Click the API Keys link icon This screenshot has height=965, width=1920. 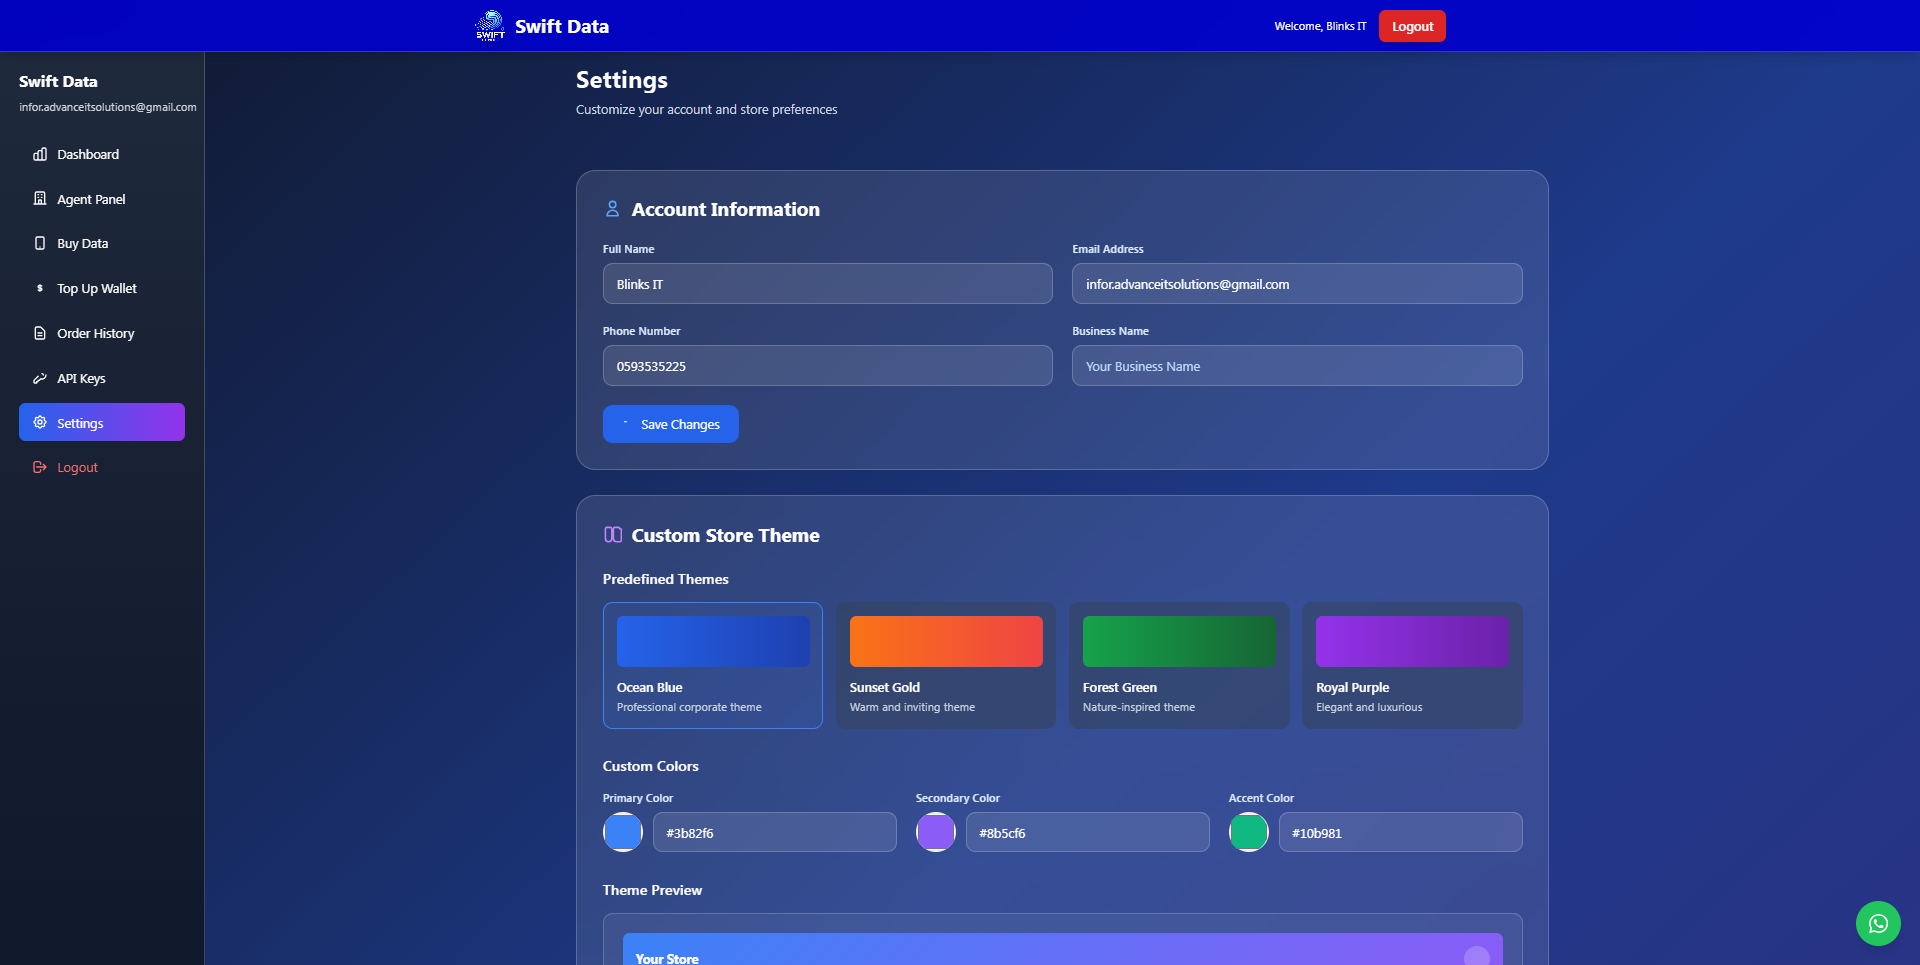point(40,378)
